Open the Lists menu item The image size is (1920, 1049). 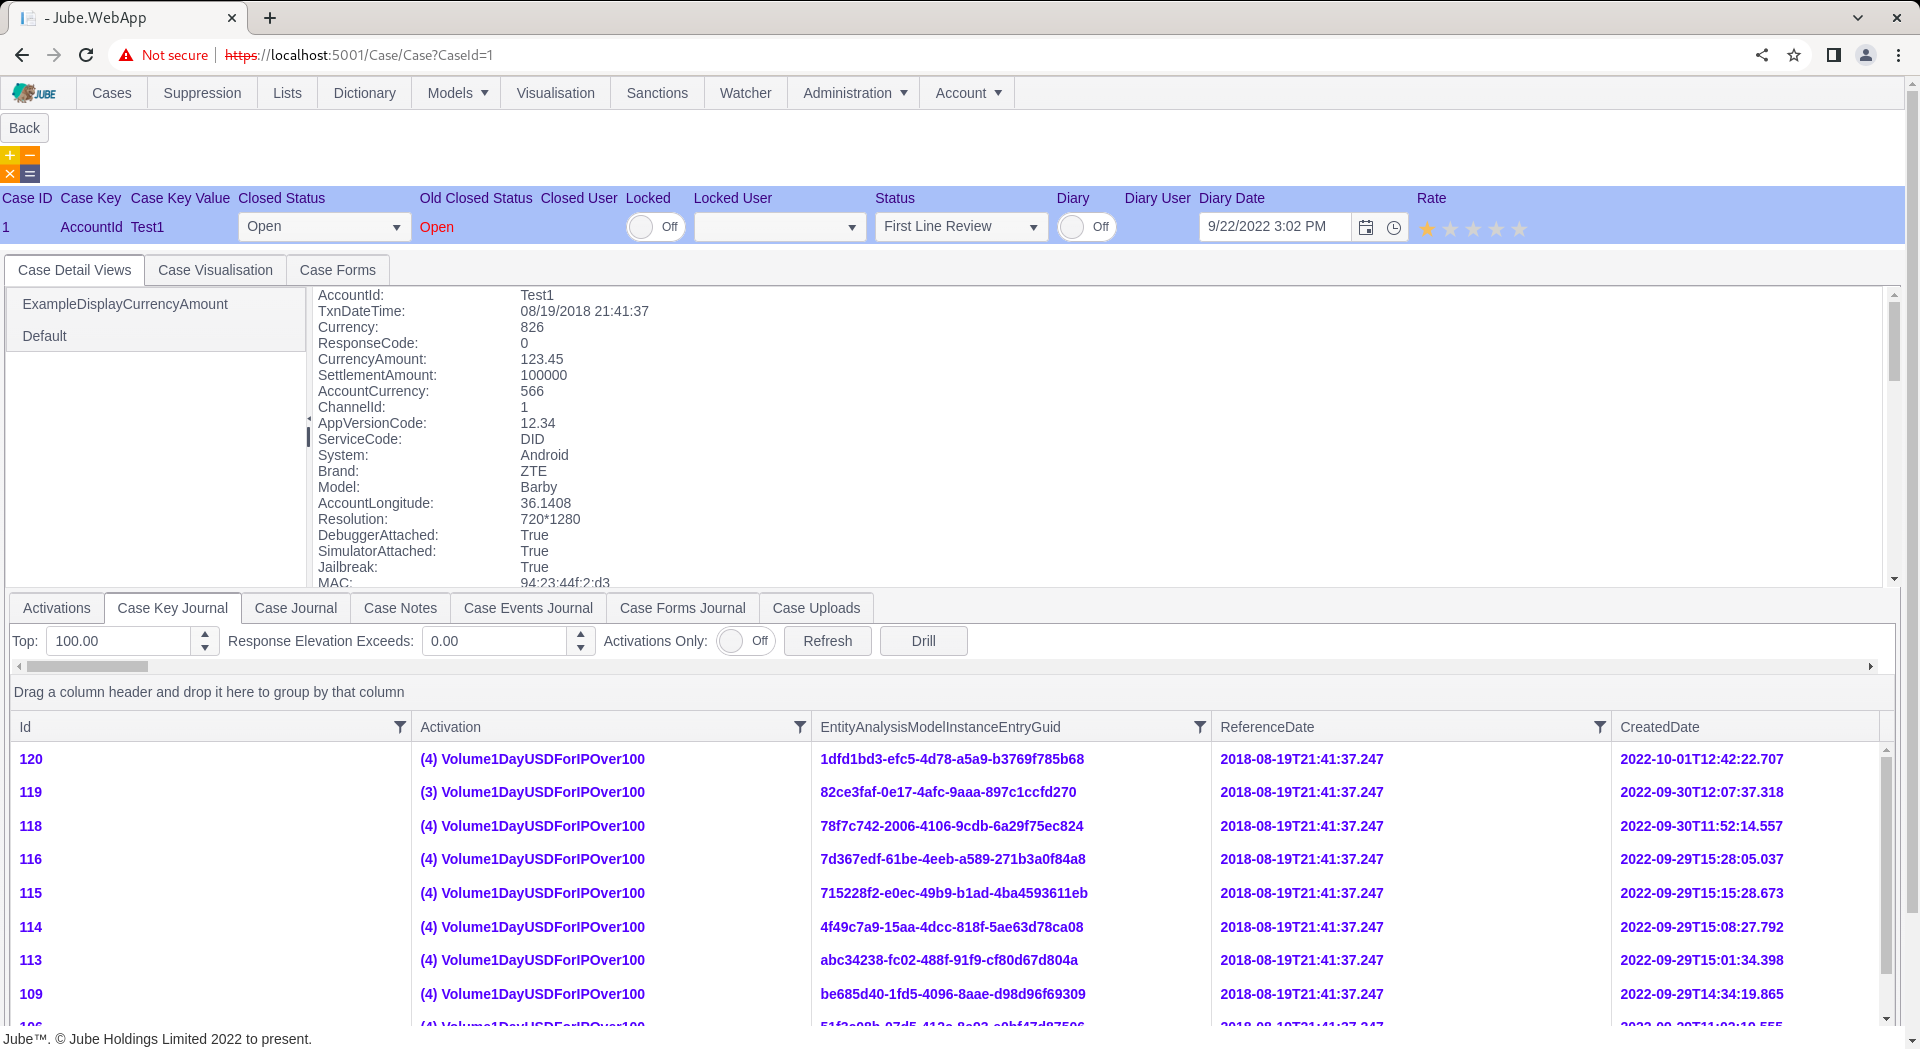coord(287,93)
